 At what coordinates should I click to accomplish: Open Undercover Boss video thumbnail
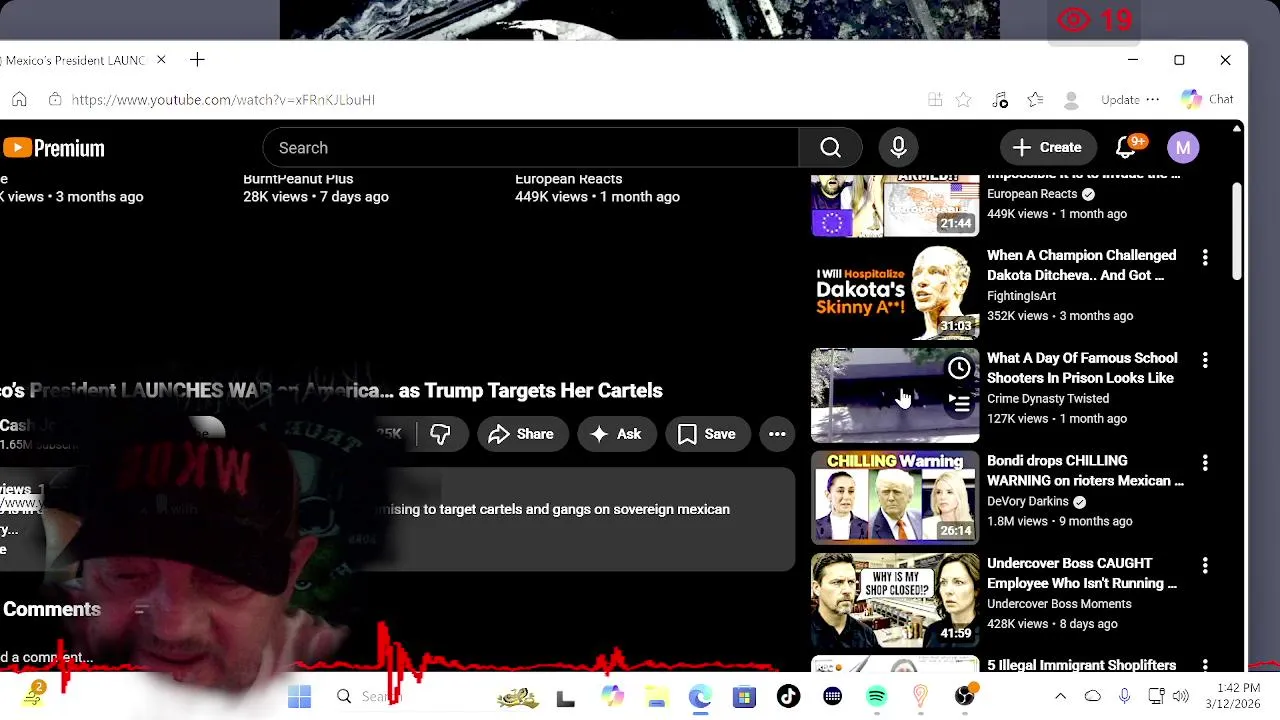click(x=895, y=600)
